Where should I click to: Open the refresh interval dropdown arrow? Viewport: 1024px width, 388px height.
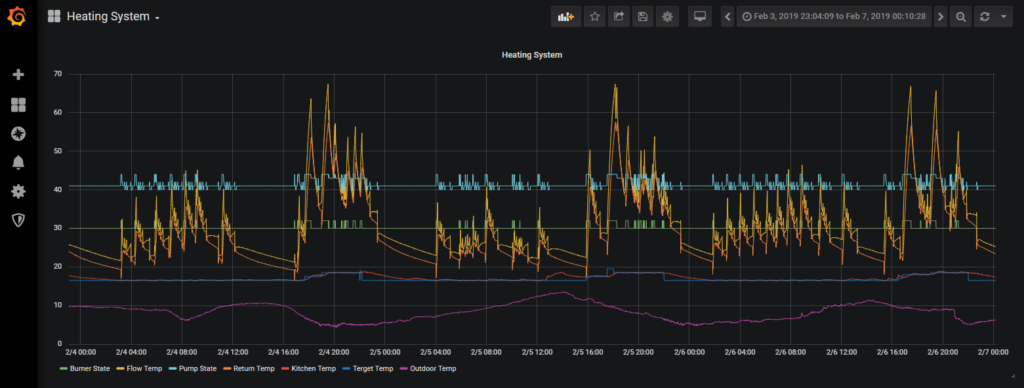1003,17
